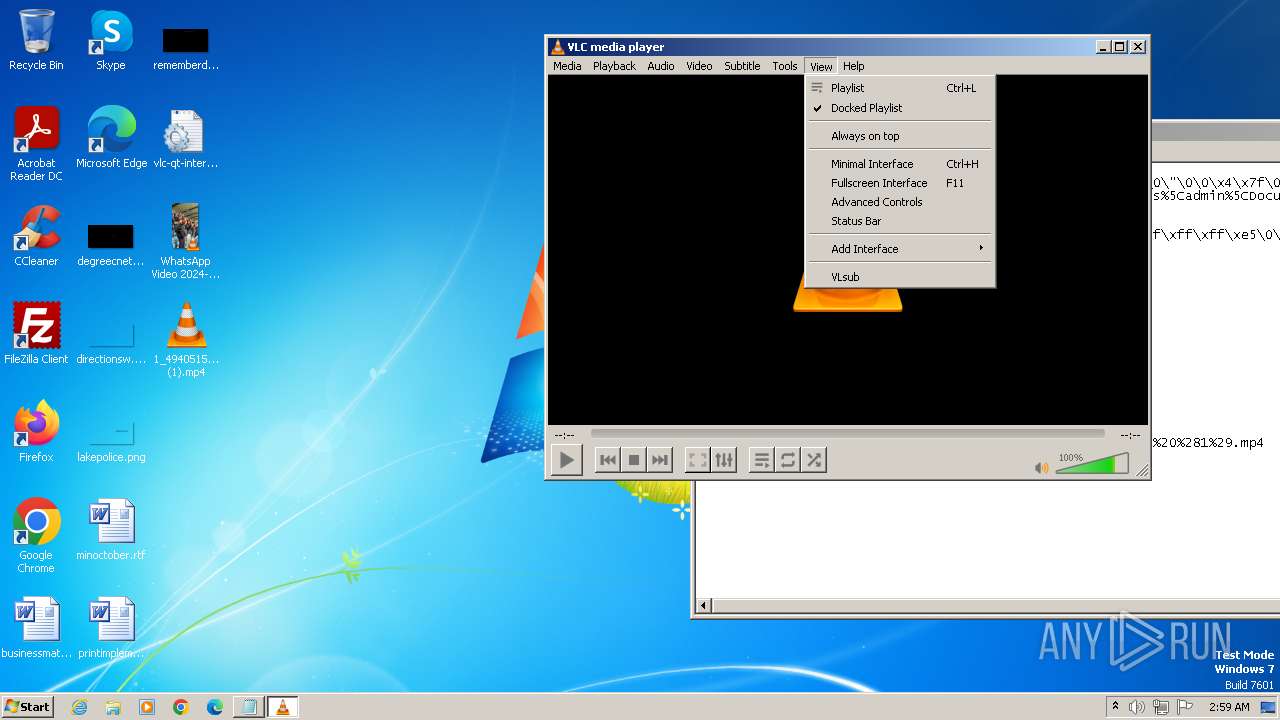1280x720 pixels.
Task: Toggle the playlist button in controls
Action: click(x=762, y=460)
